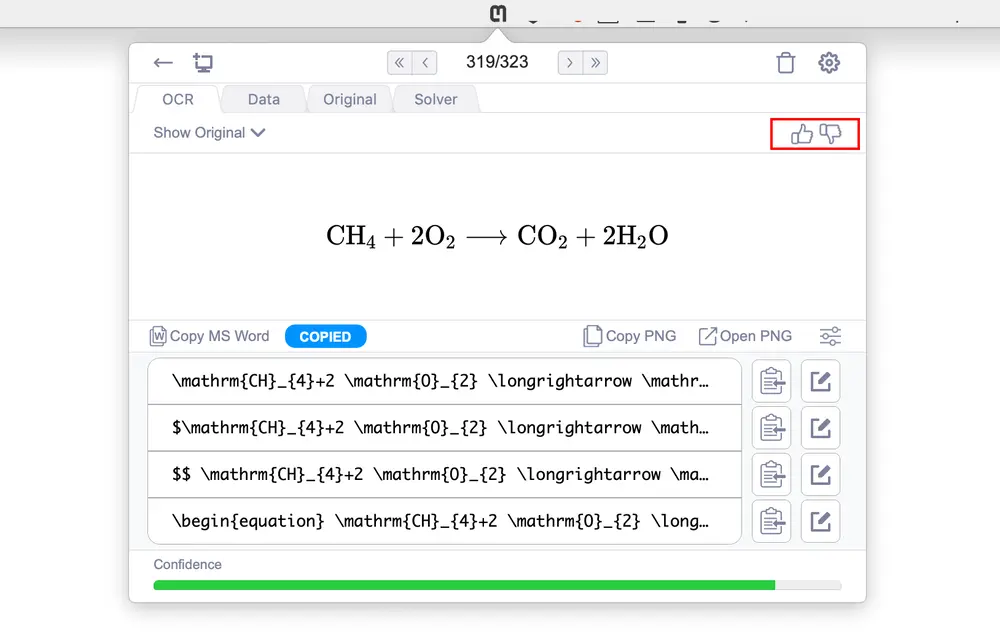1000x633 pixels.
Task: Start a new screen snip capture
Action: [203, 62]
